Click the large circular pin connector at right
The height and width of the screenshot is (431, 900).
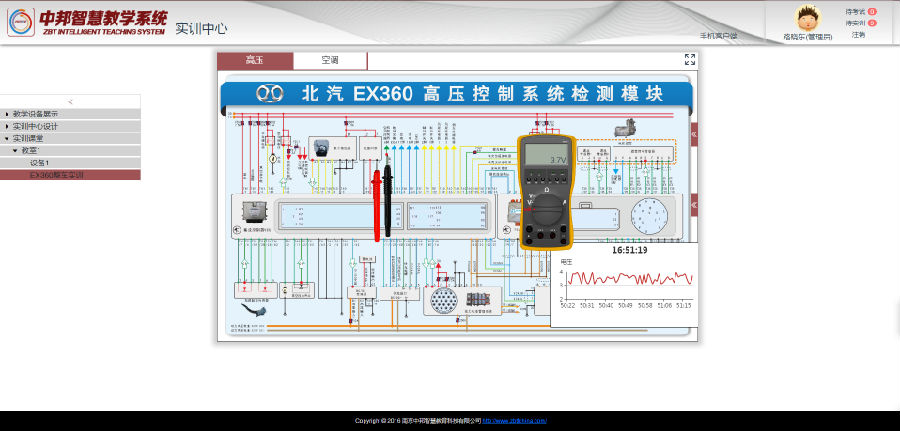[649, 216]
